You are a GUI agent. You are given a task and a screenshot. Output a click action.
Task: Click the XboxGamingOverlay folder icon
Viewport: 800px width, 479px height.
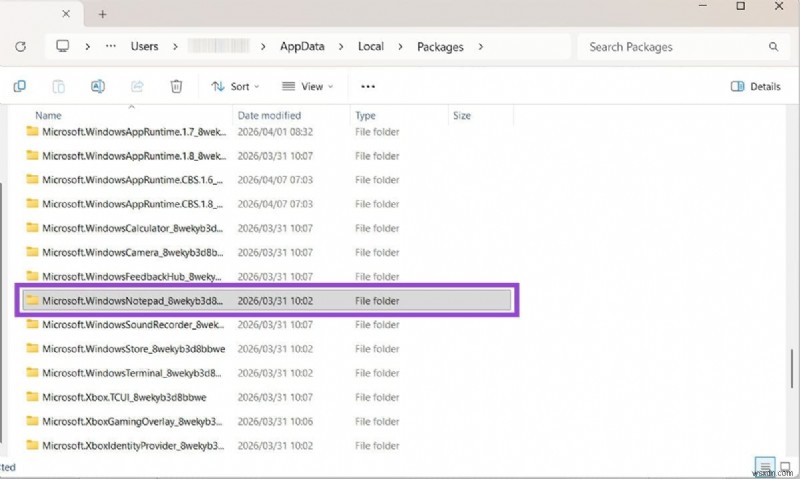(x=32, y=421)
